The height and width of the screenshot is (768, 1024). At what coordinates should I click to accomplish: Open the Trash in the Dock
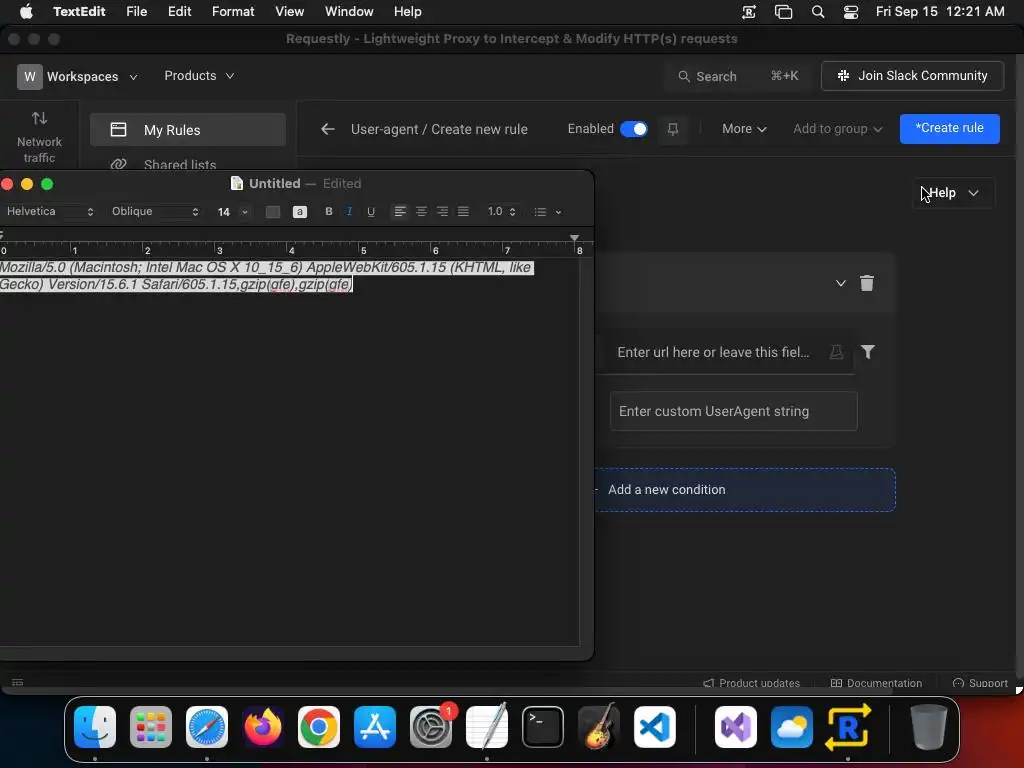928,727
